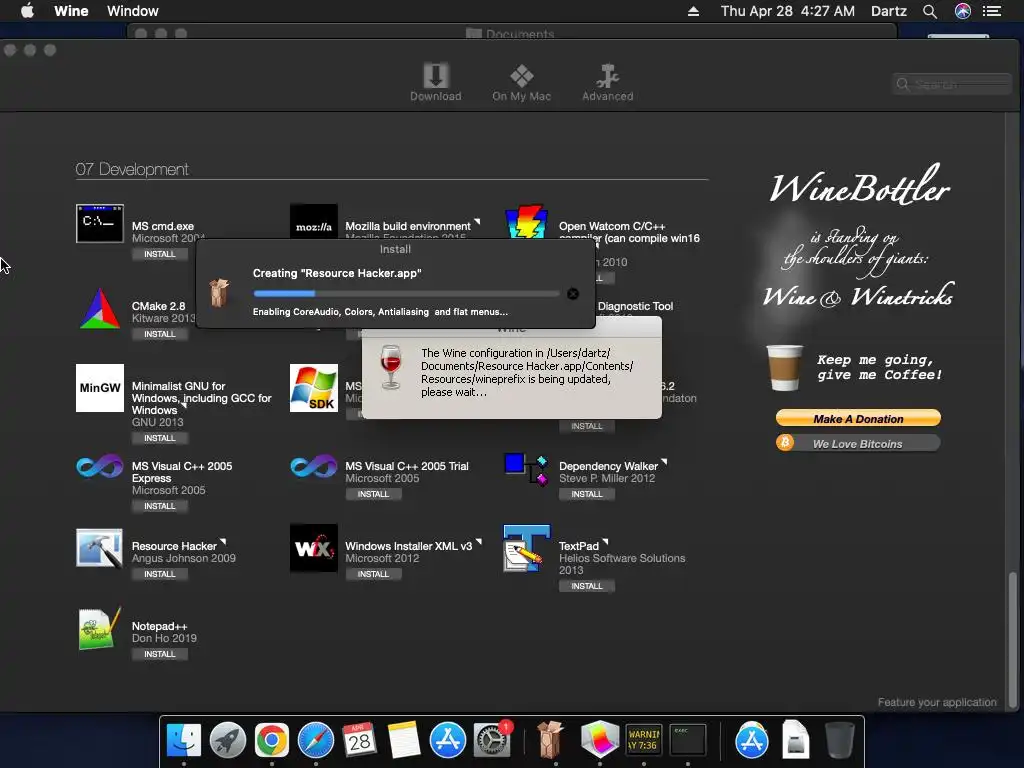Install TextPad
Viewport: 1024px width, 768px height.
[586, 586]
